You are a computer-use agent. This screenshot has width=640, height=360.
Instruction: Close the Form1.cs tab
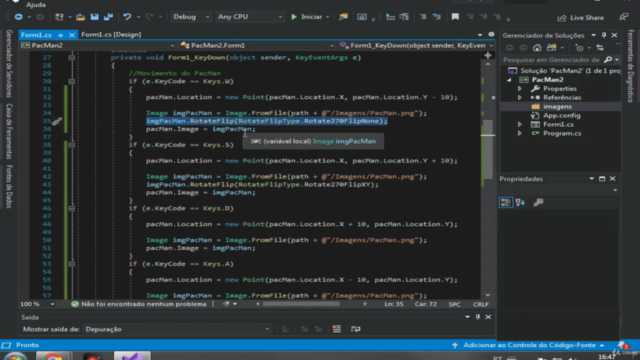coord(72,35)
